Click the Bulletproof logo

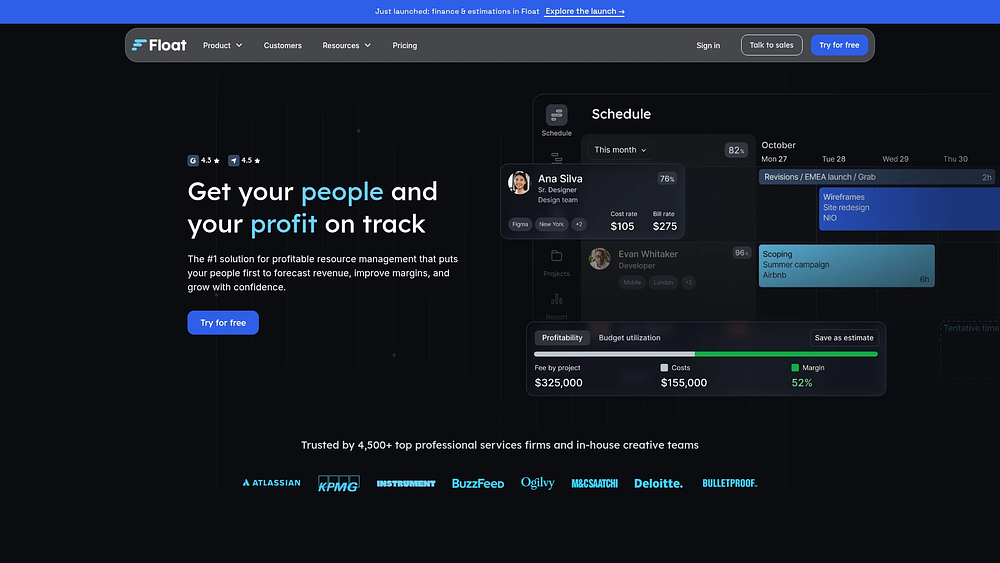pos(730,483)
